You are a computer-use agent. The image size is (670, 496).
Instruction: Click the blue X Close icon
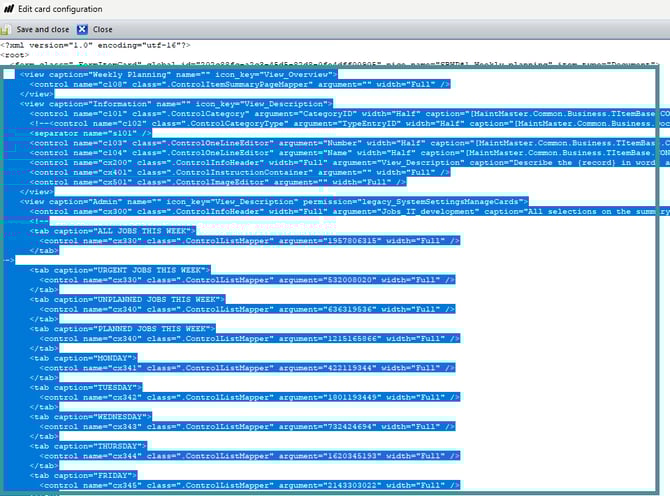coord(82,29)
